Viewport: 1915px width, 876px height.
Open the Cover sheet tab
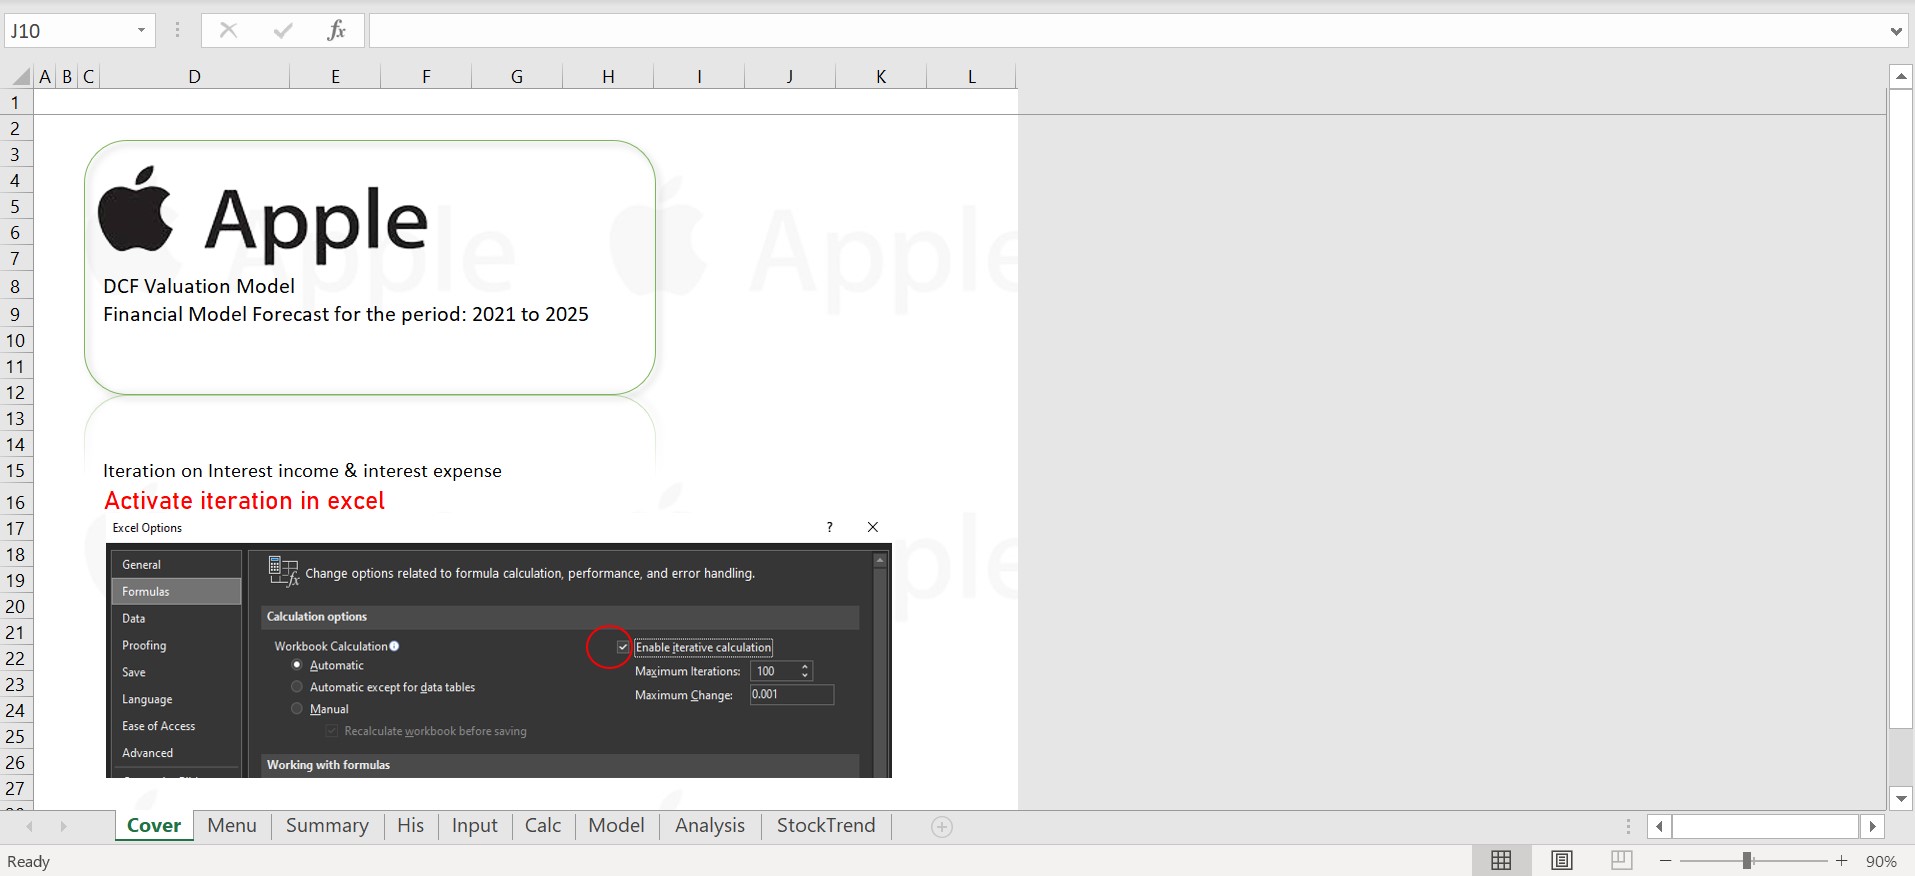154,826
